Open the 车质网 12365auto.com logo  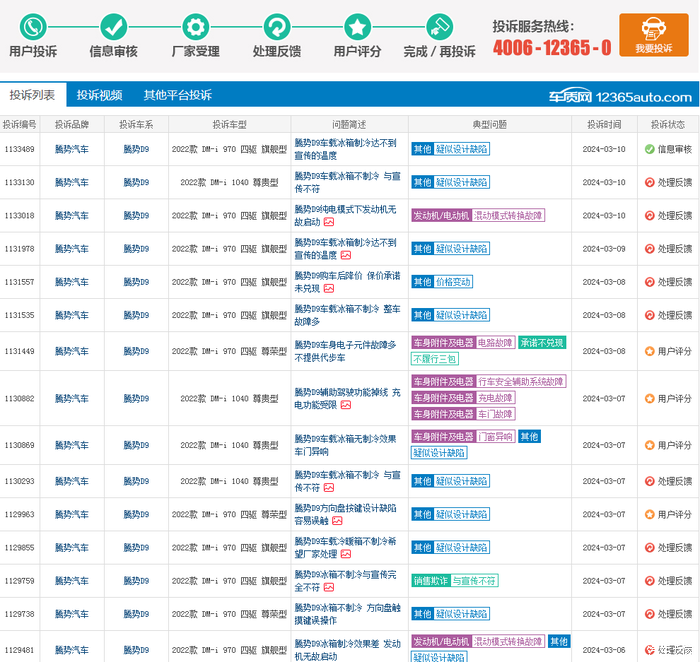point(634,97)
